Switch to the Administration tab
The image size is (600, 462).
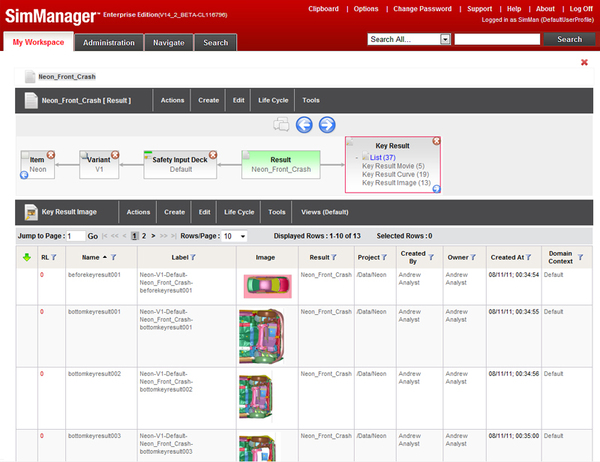[109, 43]
